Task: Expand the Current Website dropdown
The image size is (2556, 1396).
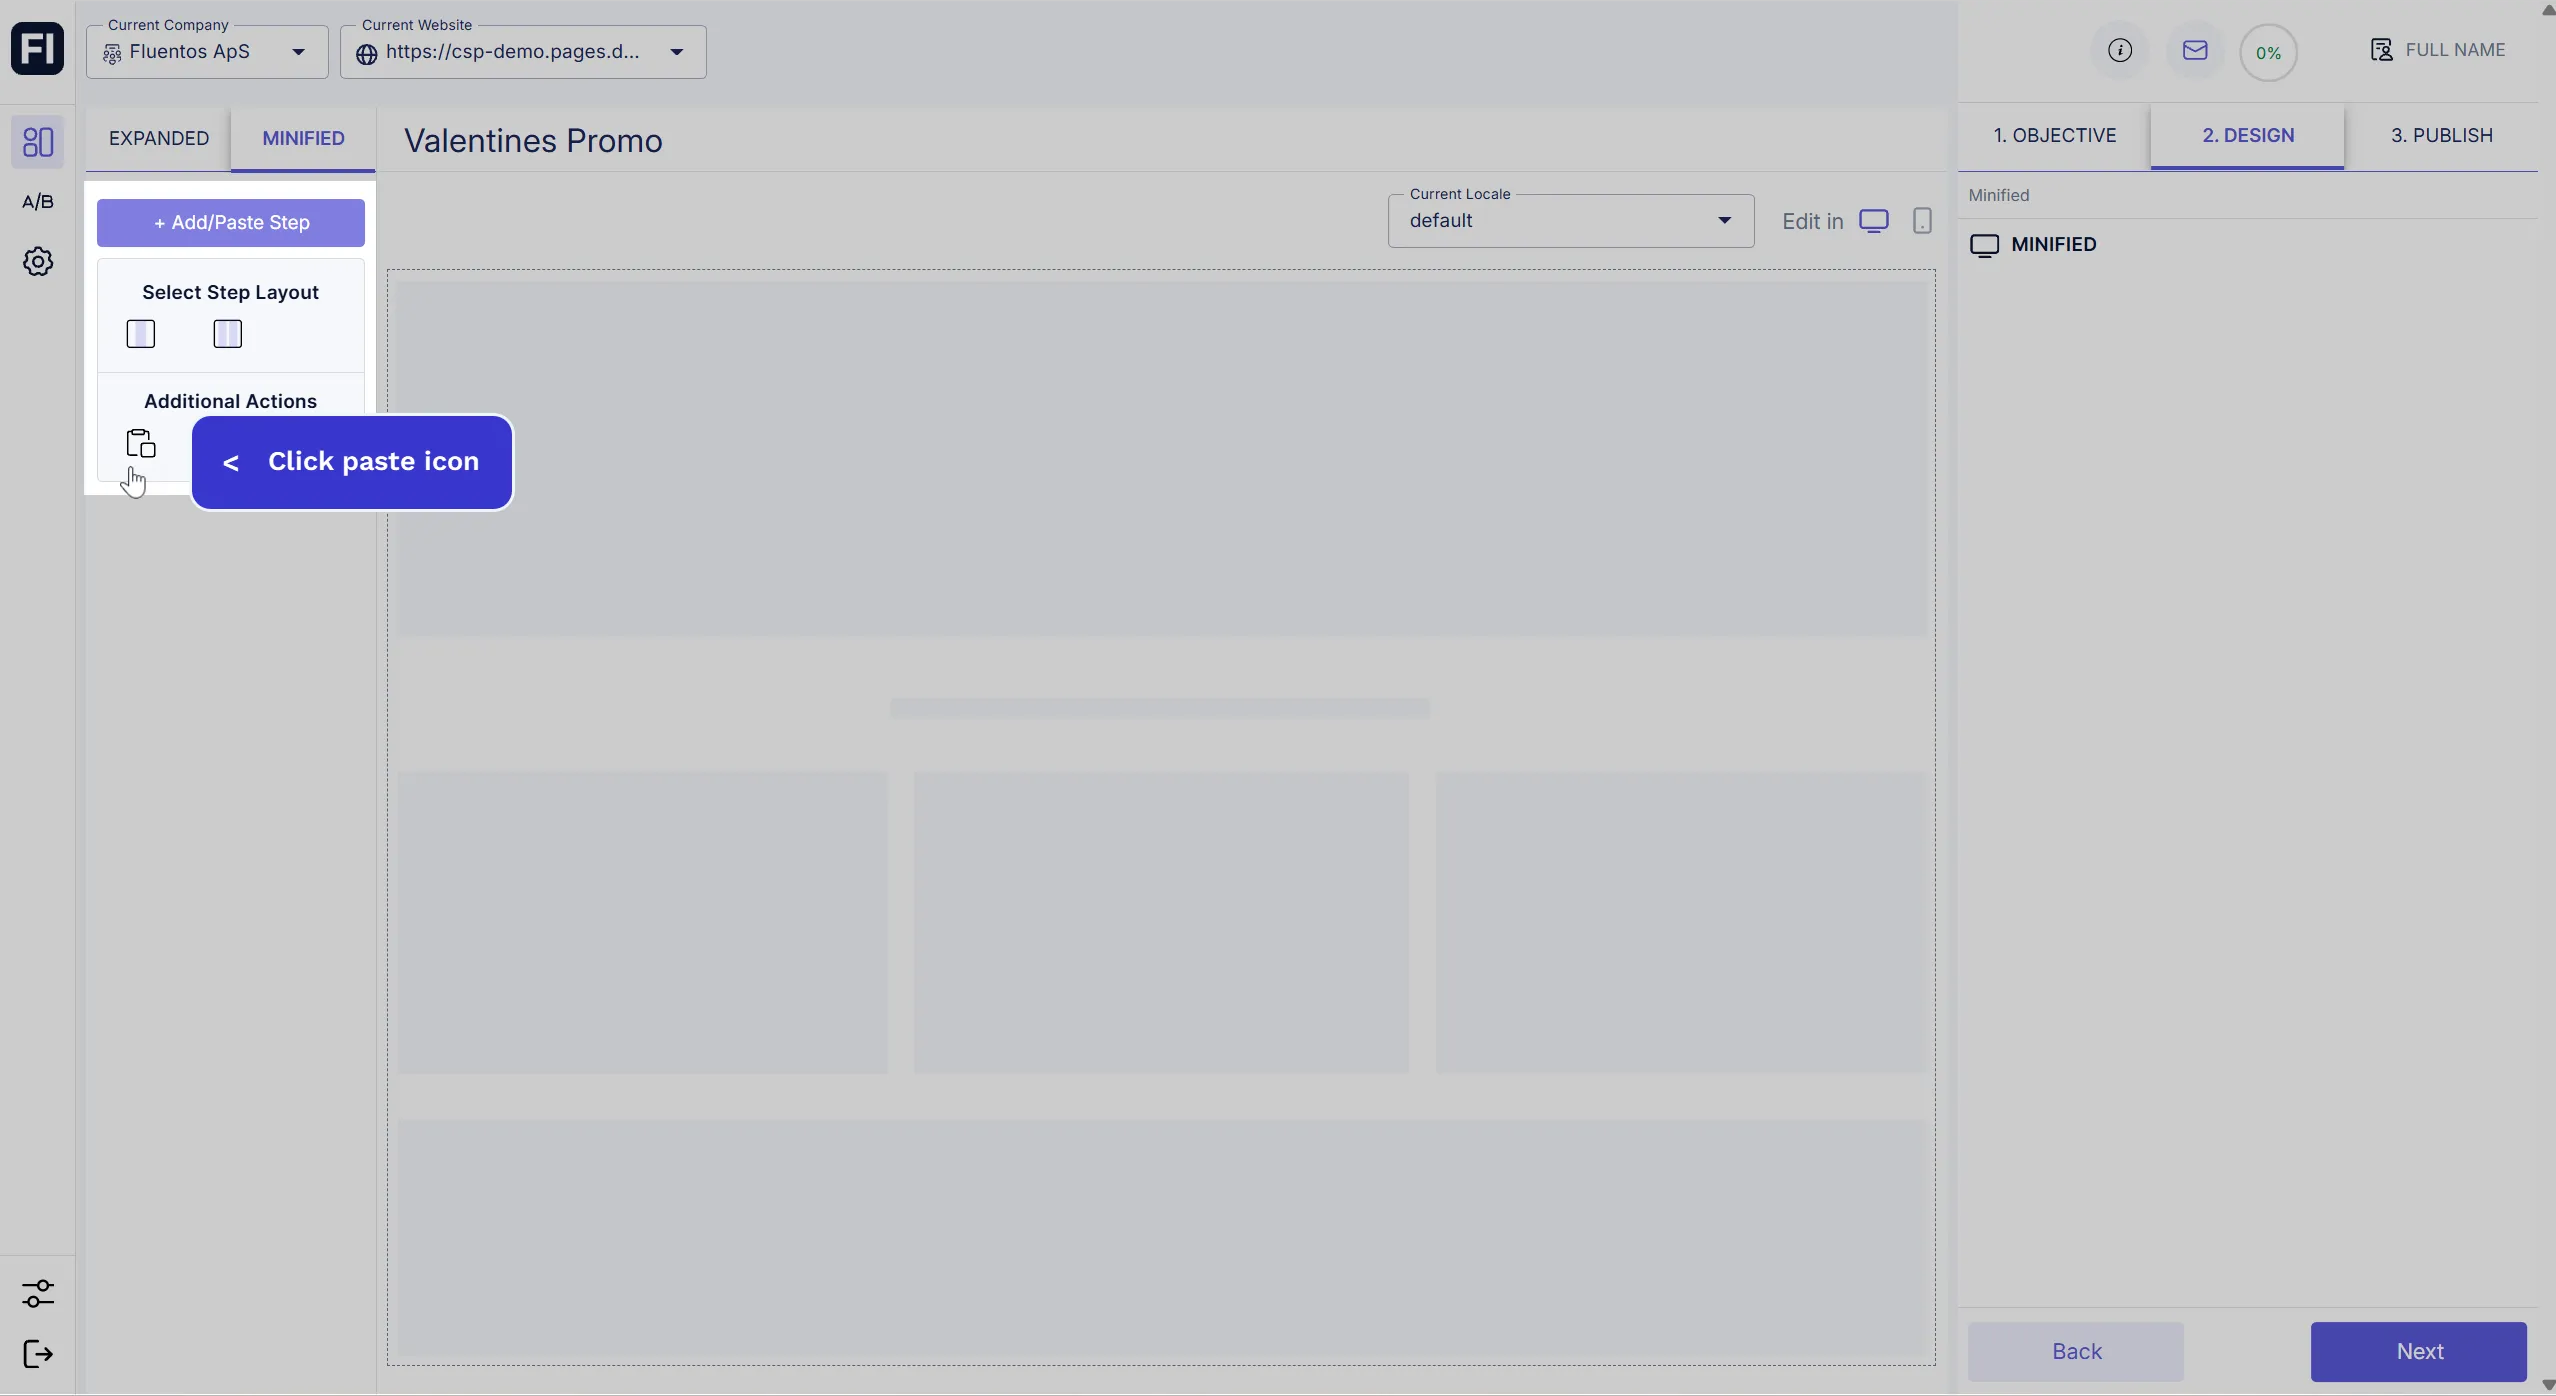Action: [x=523, y=52]
